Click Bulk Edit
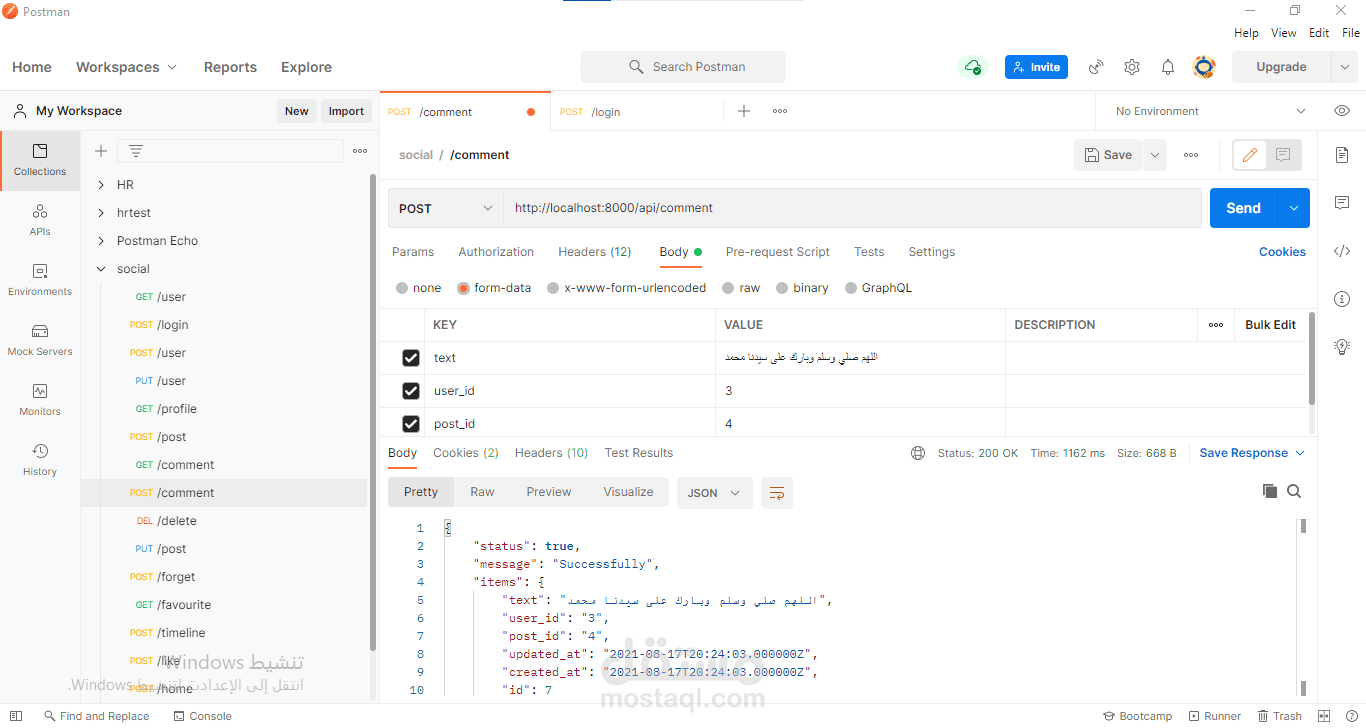1366x728 pixels. (1270, 325)
